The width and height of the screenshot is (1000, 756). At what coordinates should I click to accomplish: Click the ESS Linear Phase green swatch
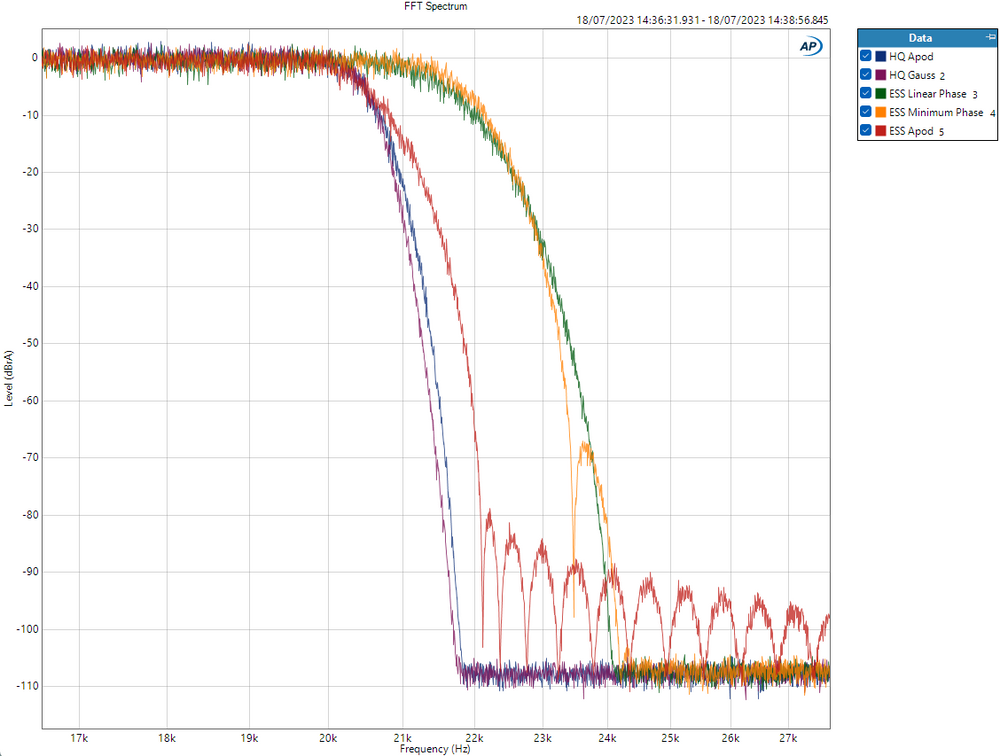(880, 94)
